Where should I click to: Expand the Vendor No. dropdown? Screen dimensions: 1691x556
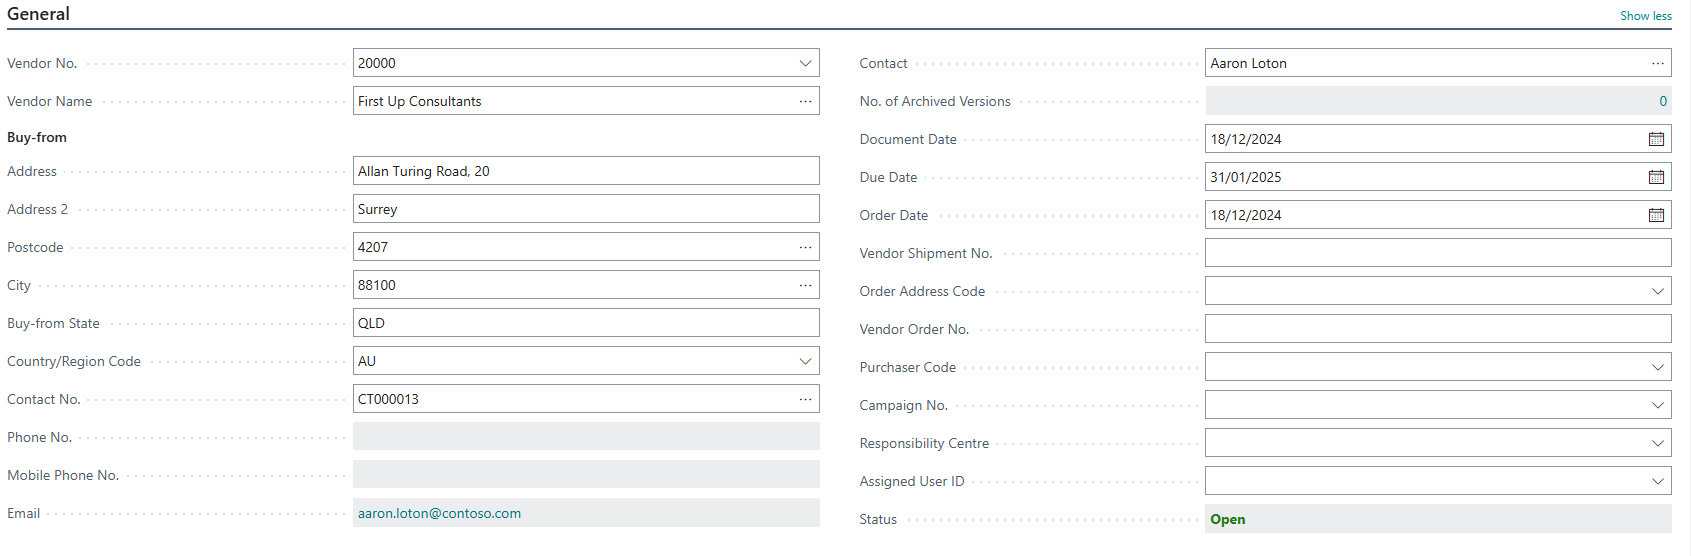pyautogui.click(x=805, y=63)
